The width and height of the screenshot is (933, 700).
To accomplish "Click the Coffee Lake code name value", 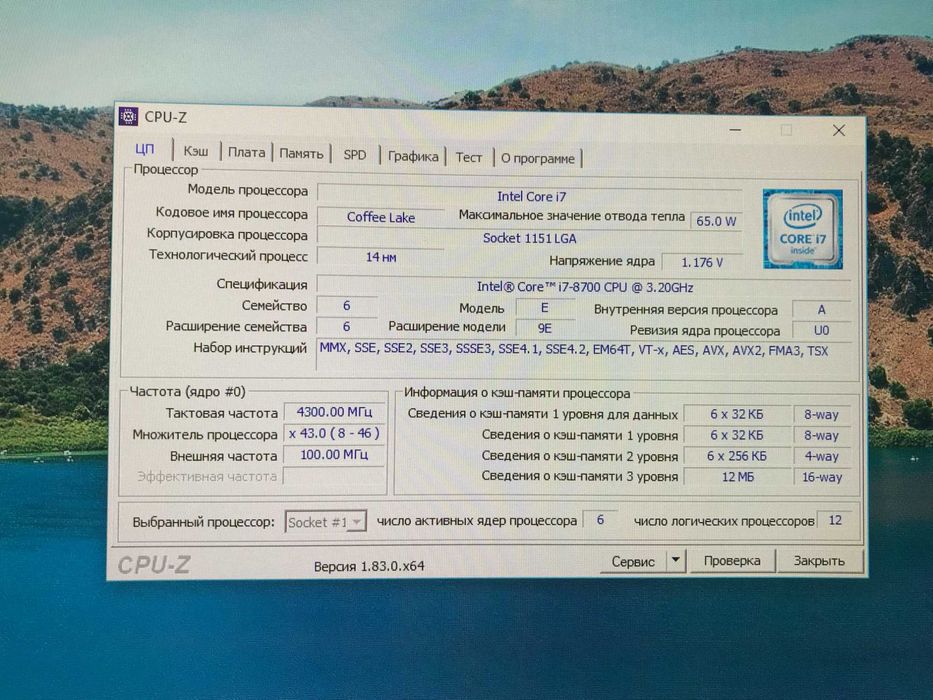I will pyautogui.click(x=381, y=217).
